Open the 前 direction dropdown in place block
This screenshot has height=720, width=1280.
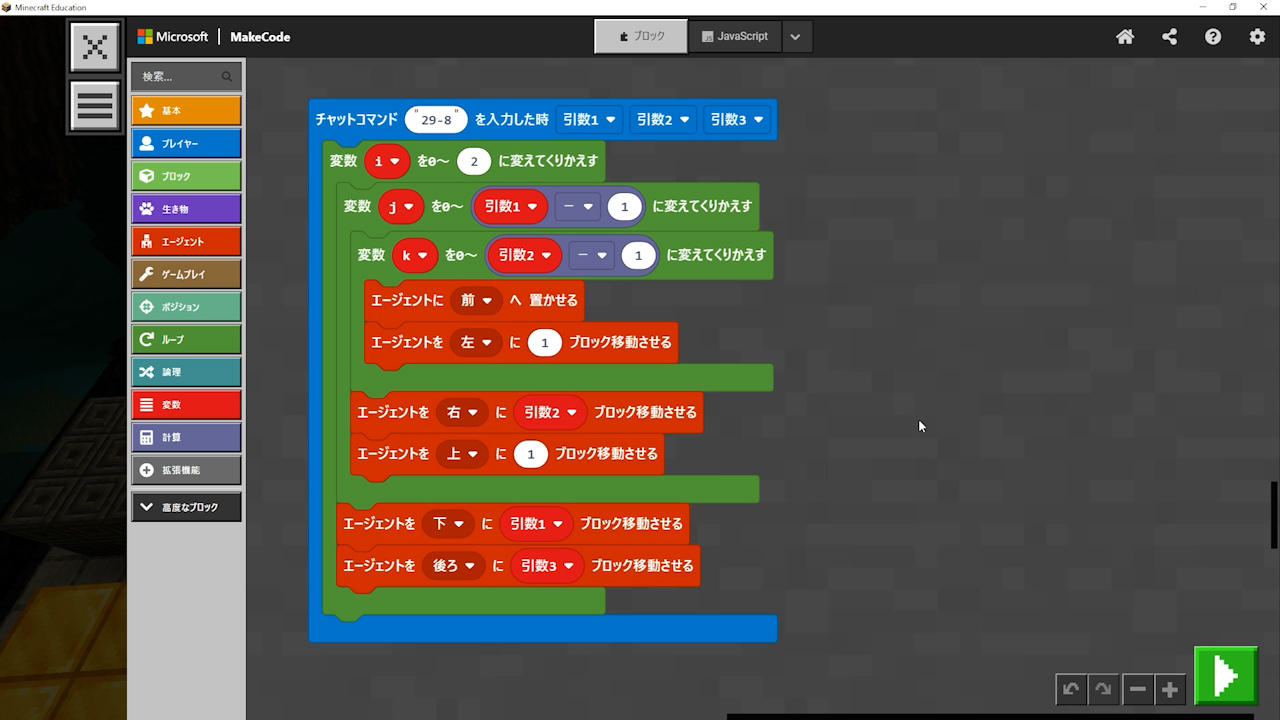point(476,300)
